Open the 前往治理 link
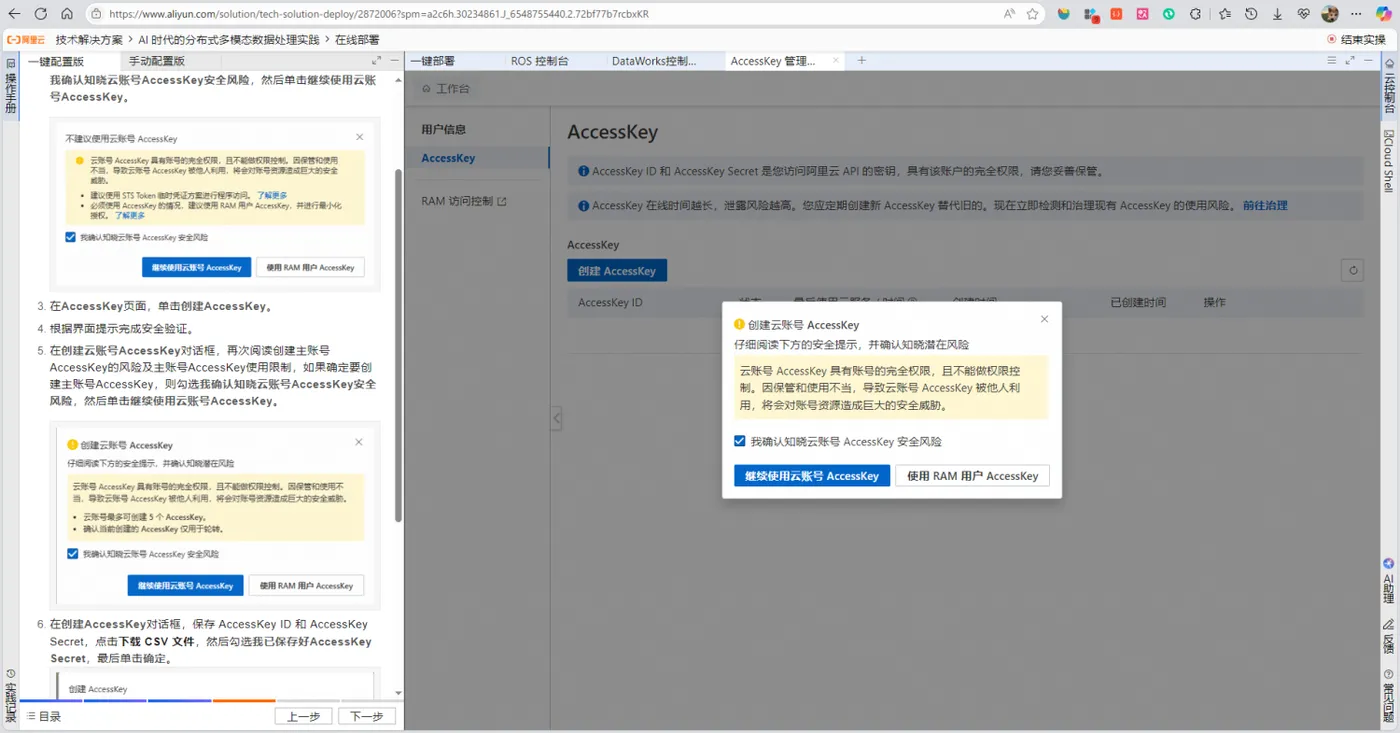 click(x=1265, y=205)
